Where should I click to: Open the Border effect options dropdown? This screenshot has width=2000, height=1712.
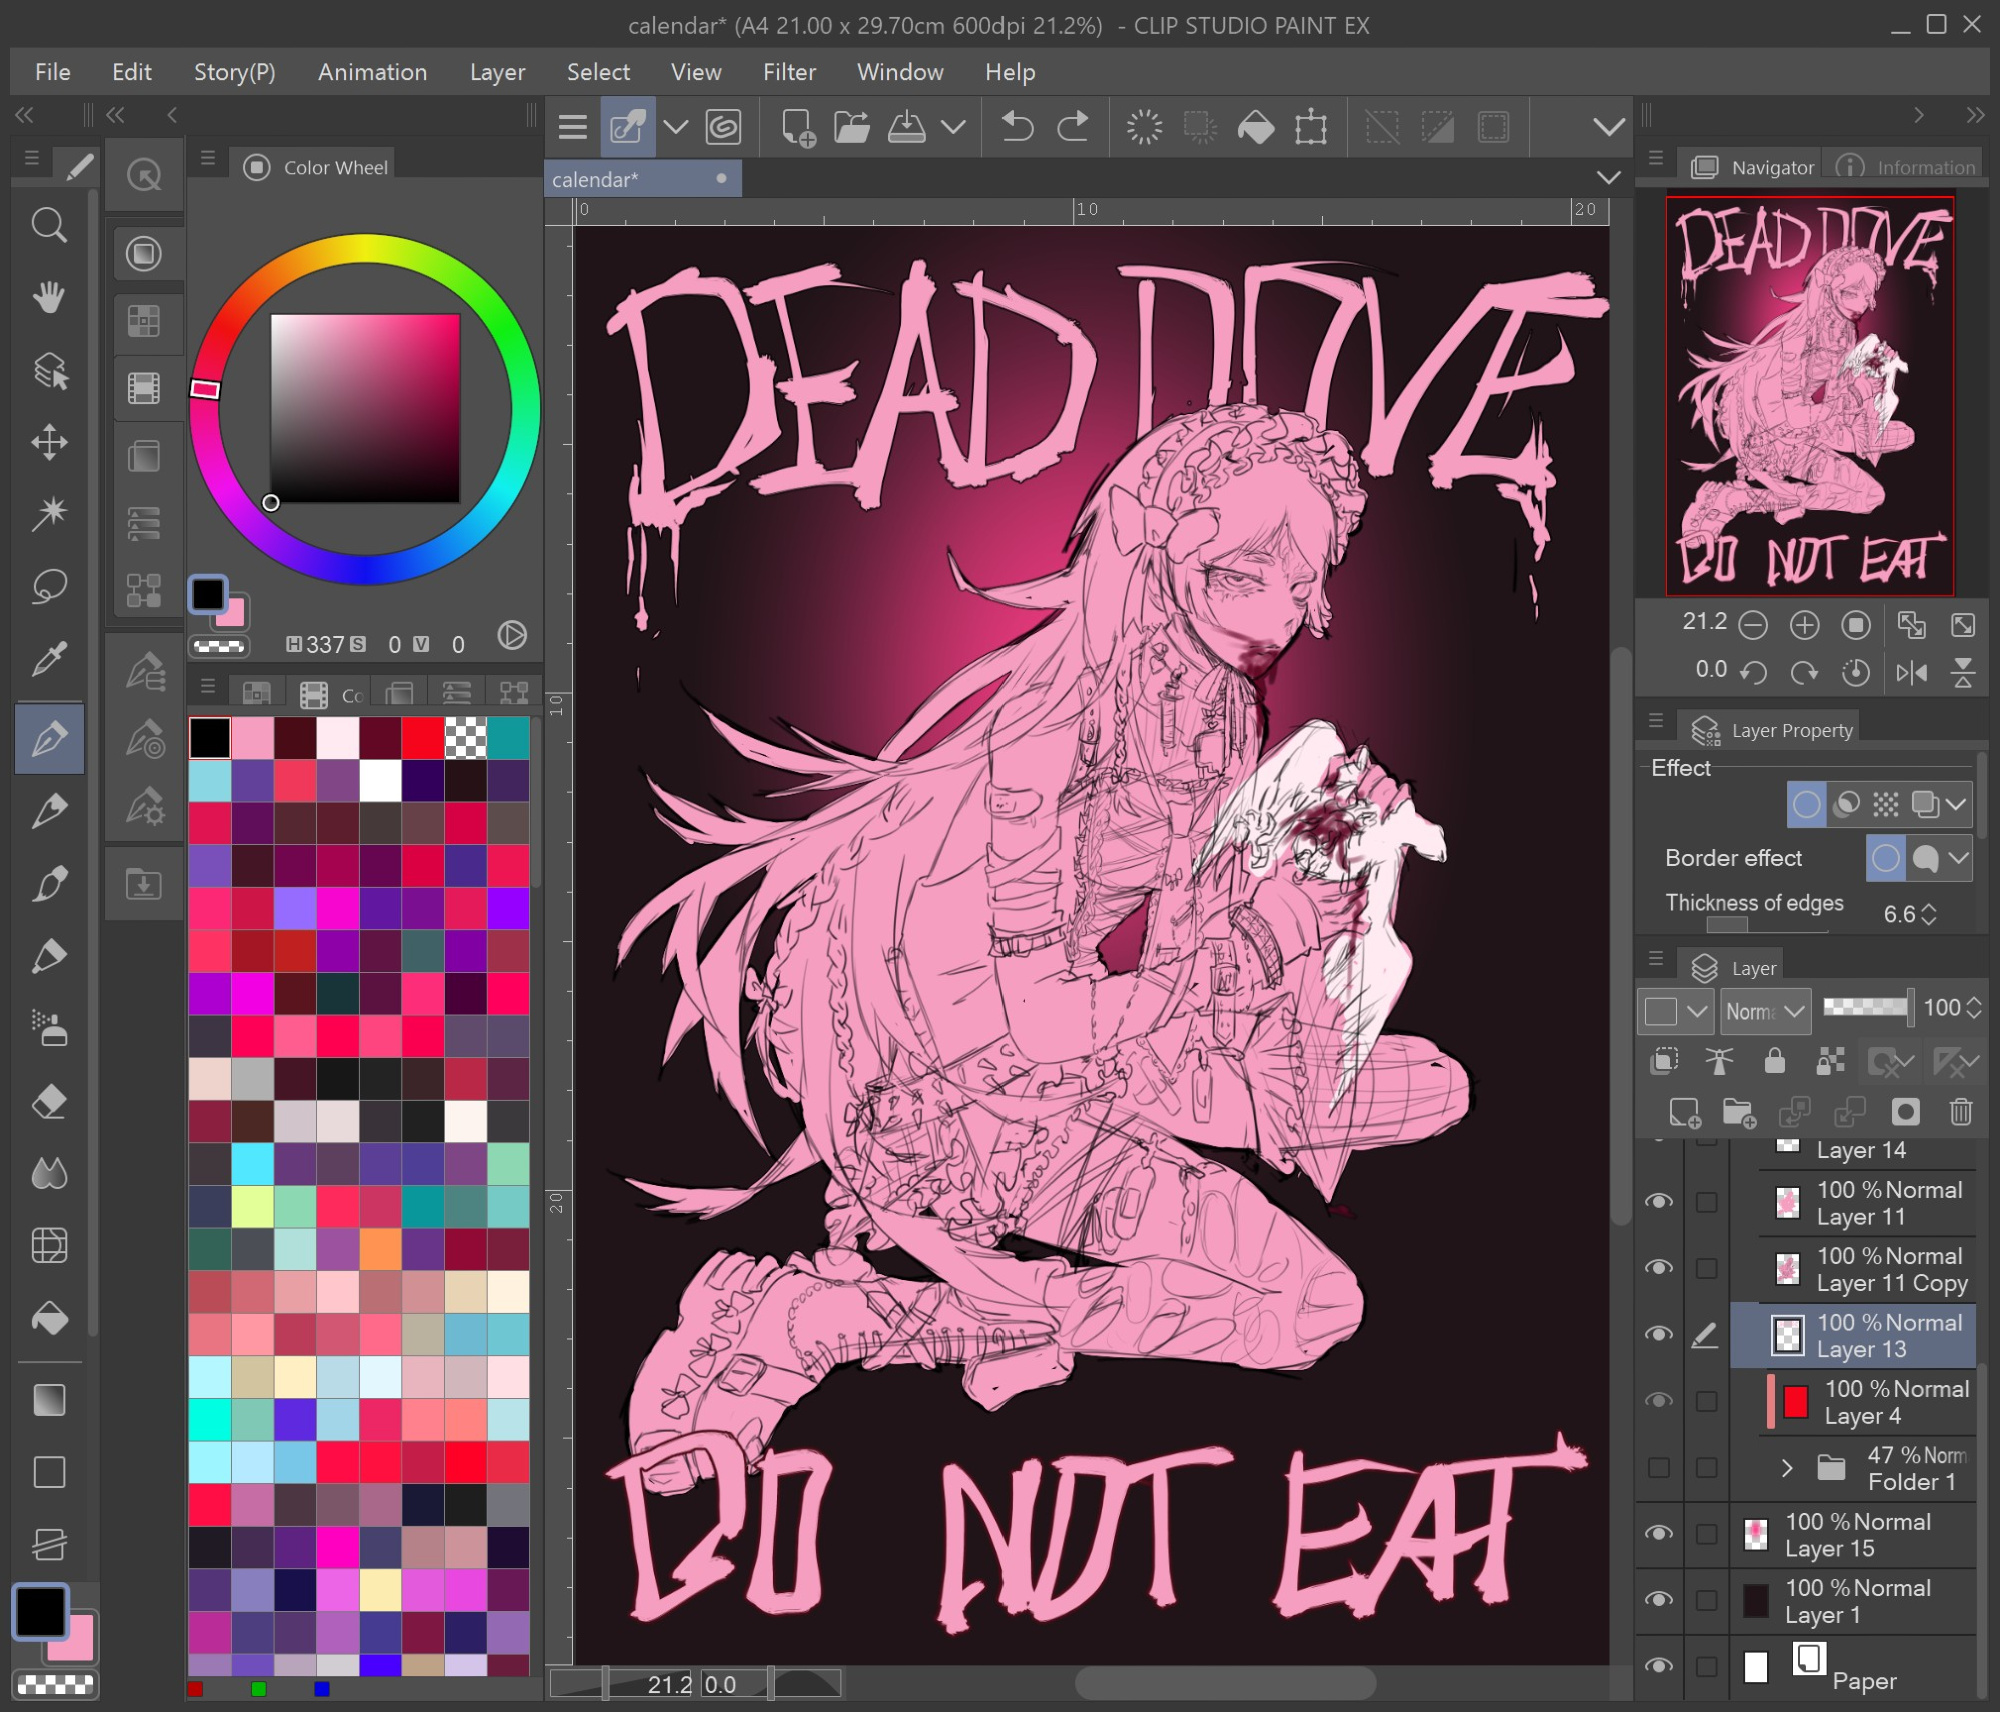pyautogui.click(x=1958, y=858)
